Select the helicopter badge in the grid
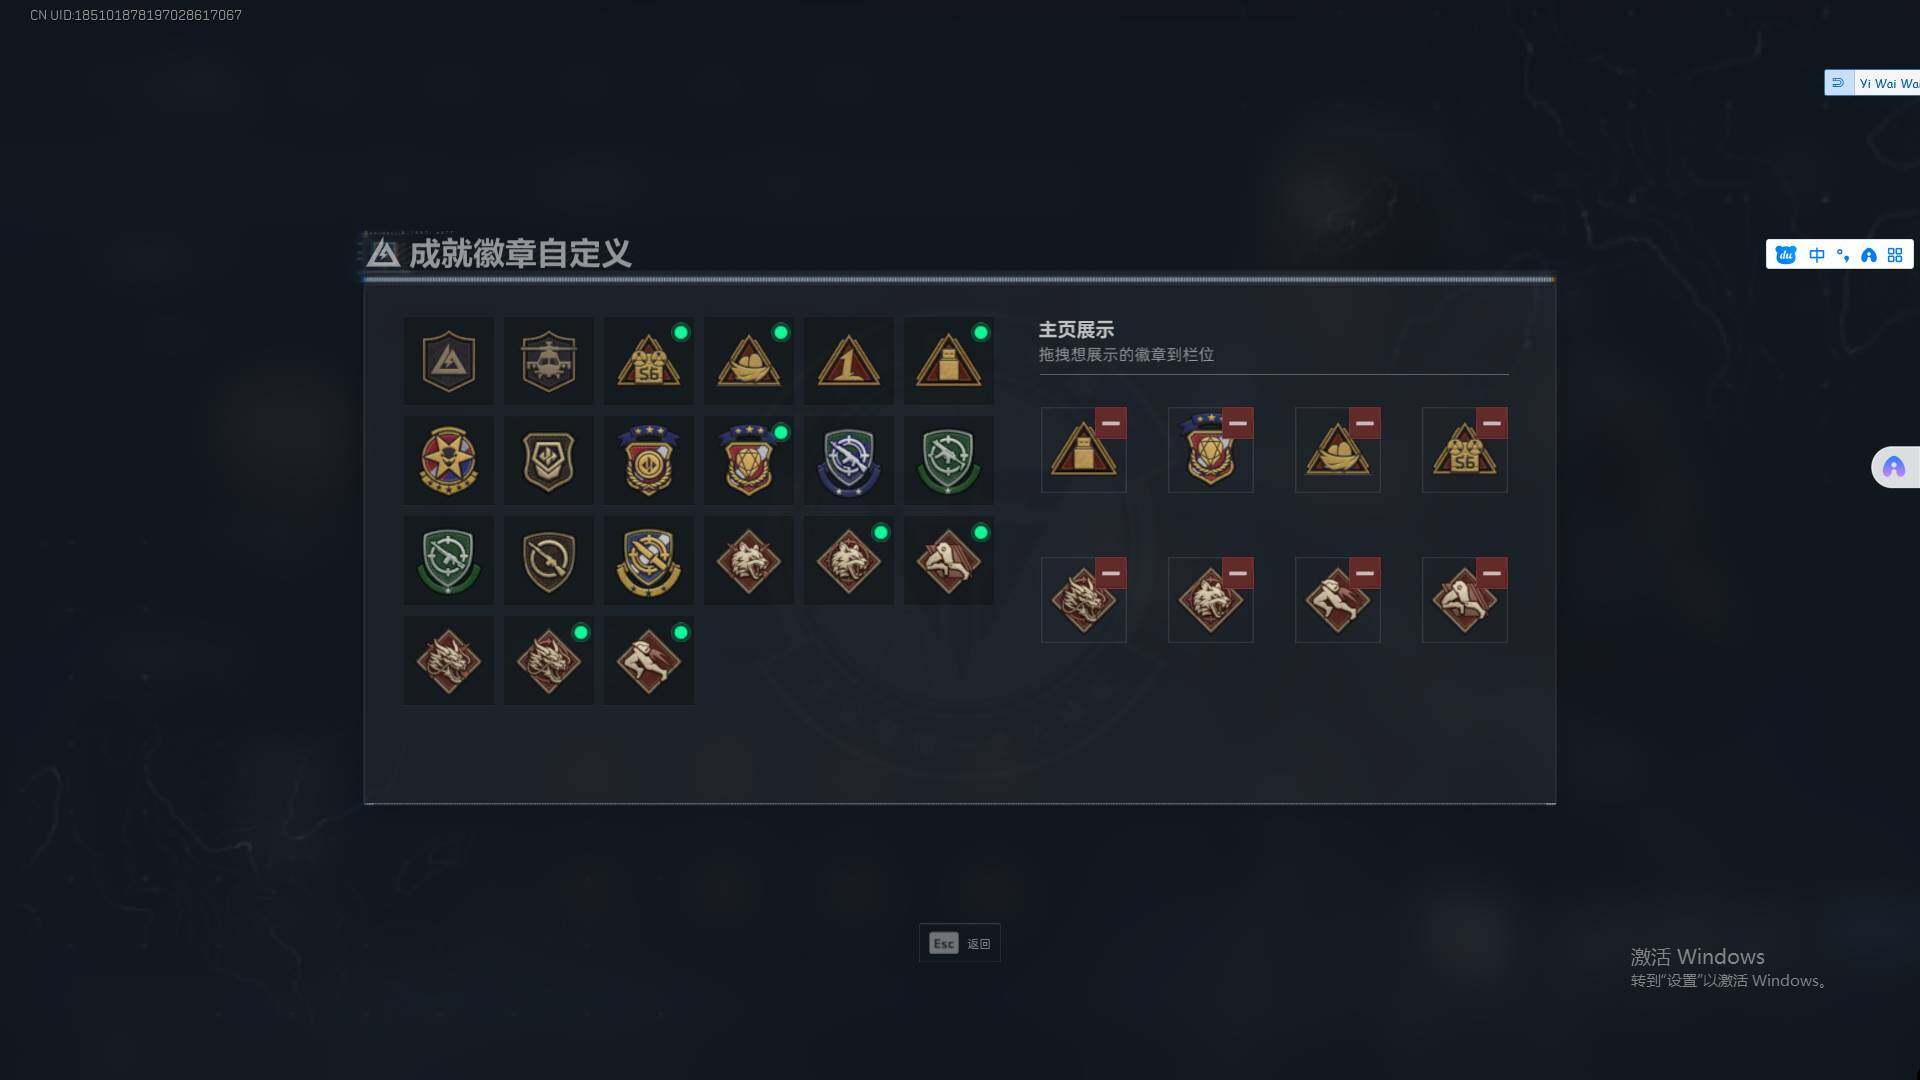 click(548, 361)
